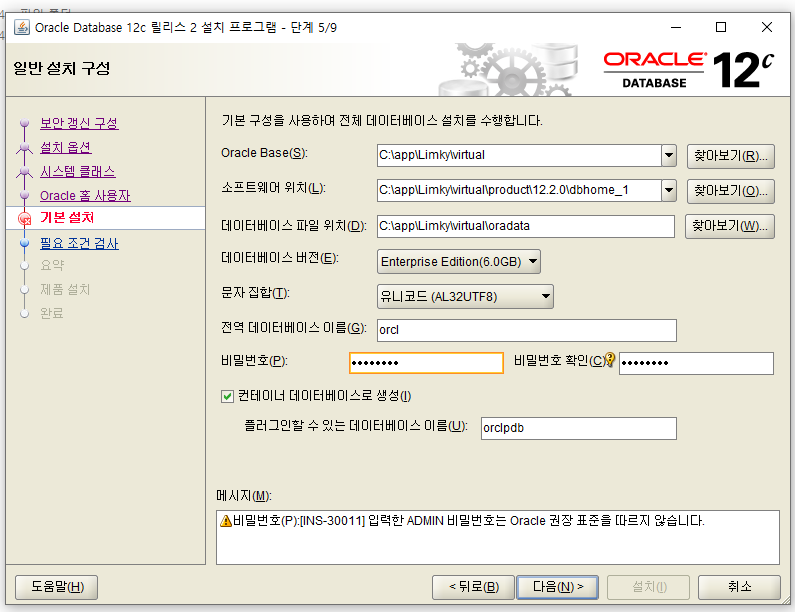Click the warning icon in message box
Viewport: 795px width, 612px height.
pos(226,521)
